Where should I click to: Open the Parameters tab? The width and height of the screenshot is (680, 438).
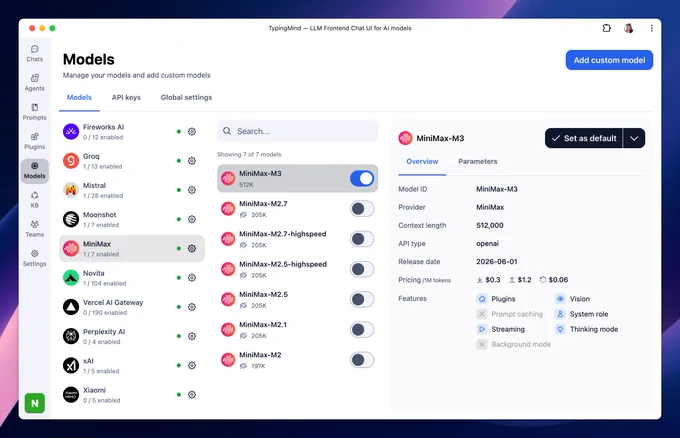pyautogui.click(x=478, y=161)
